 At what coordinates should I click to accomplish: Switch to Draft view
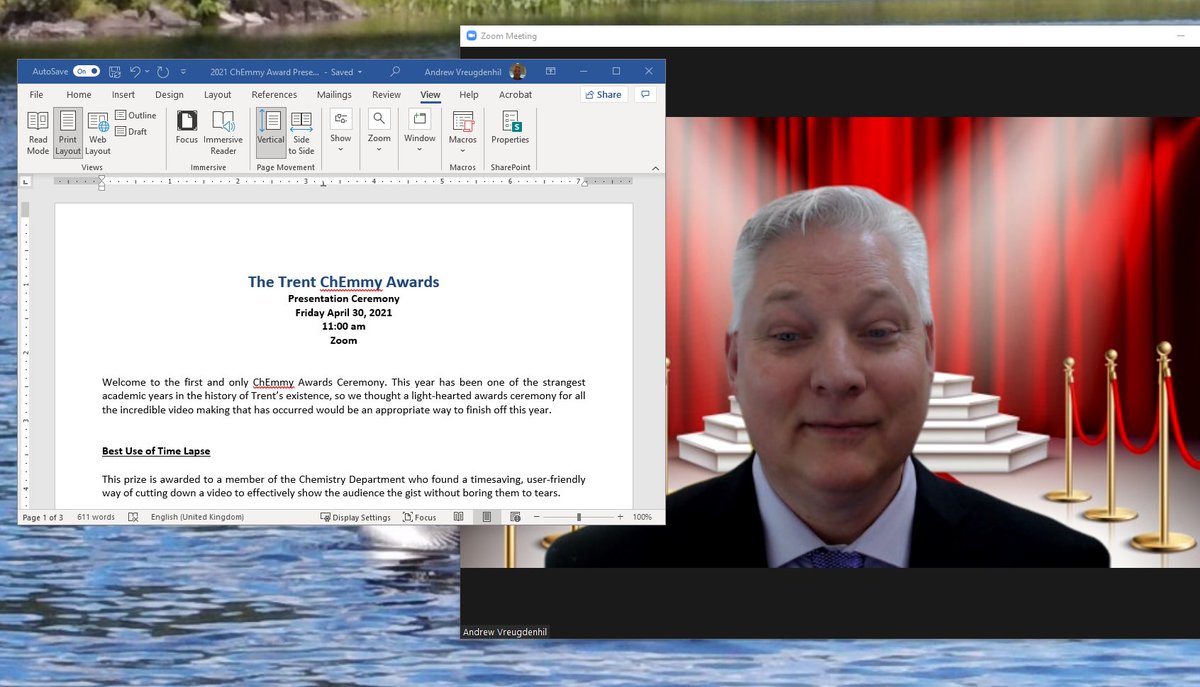132,131
